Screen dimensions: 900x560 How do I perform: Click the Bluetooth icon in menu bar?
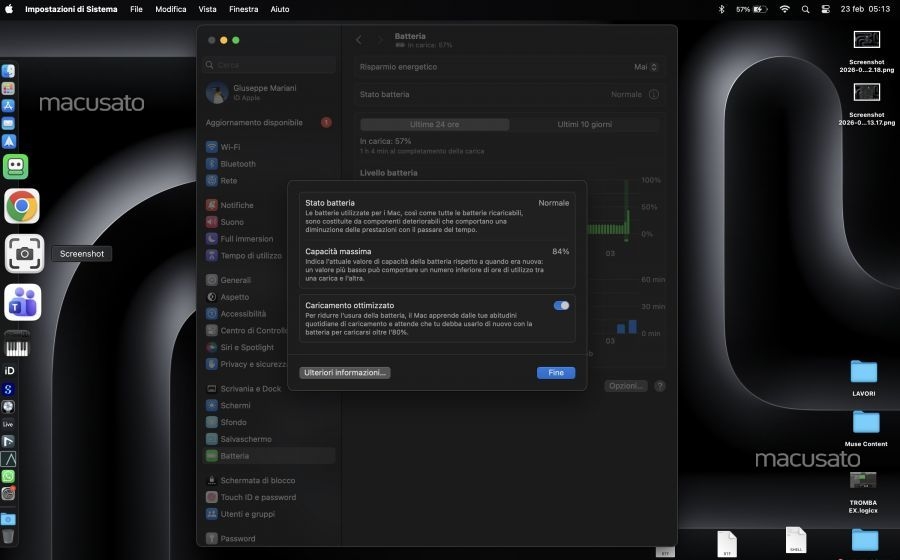(x=721, y=9)
